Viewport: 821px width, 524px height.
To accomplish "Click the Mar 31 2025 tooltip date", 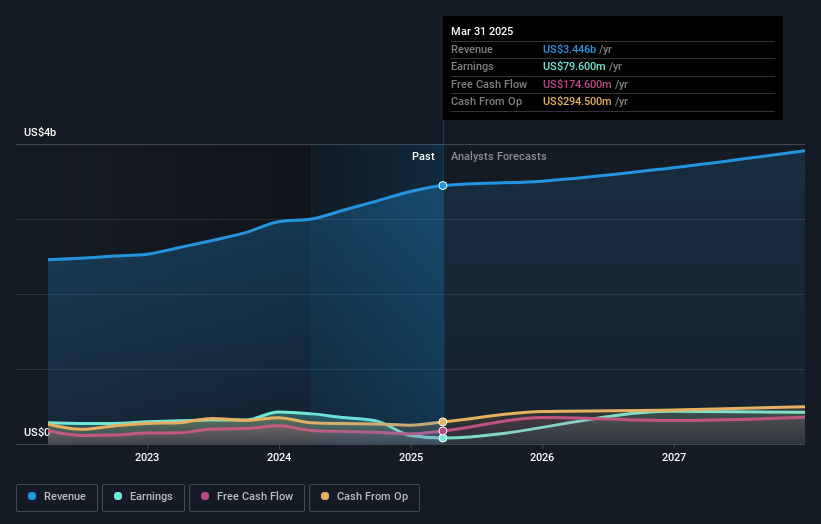I will point(482,31).
